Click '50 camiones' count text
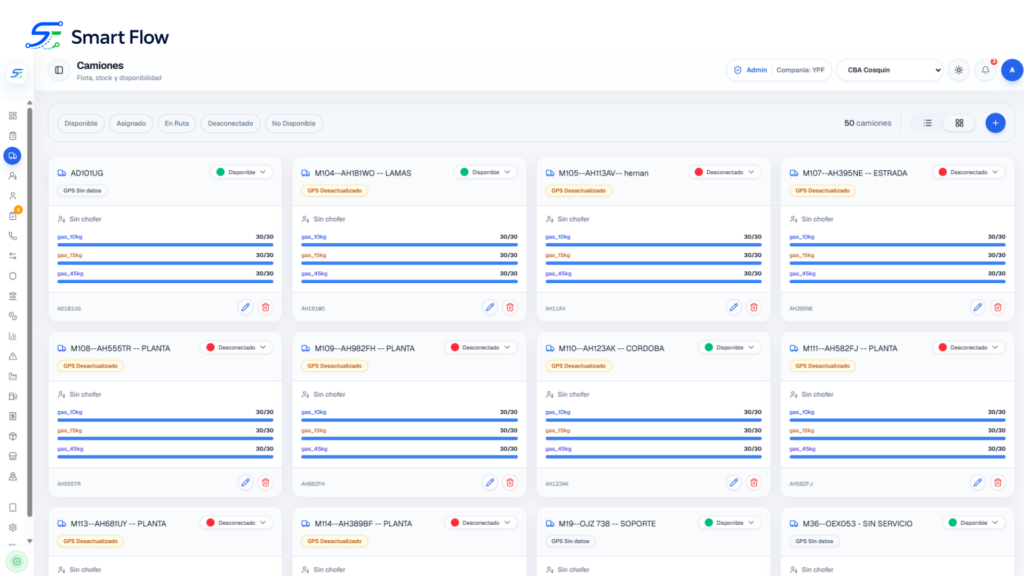 [867, 123]
